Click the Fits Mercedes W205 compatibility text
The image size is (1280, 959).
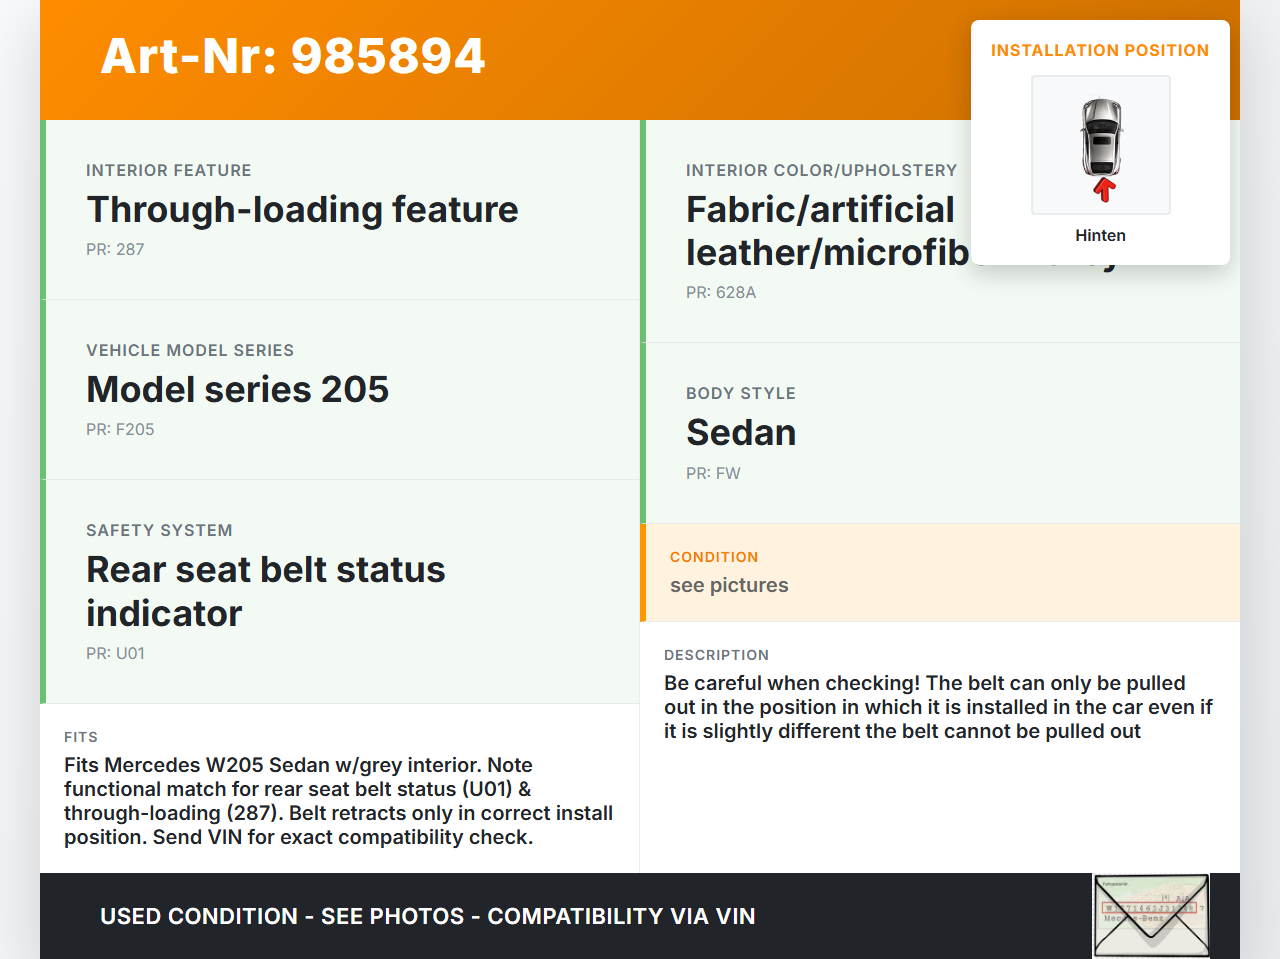[x=338, y=801]
